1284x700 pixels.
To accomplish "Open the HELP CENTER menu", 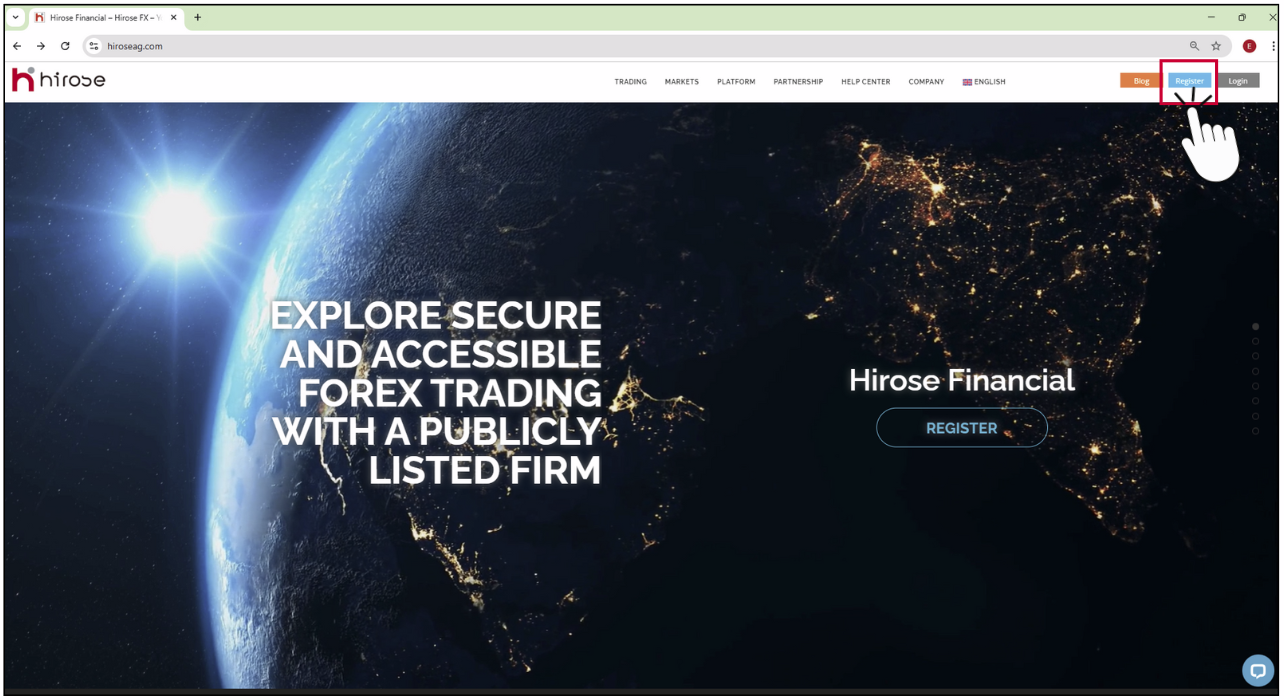I will click(865, 82).
